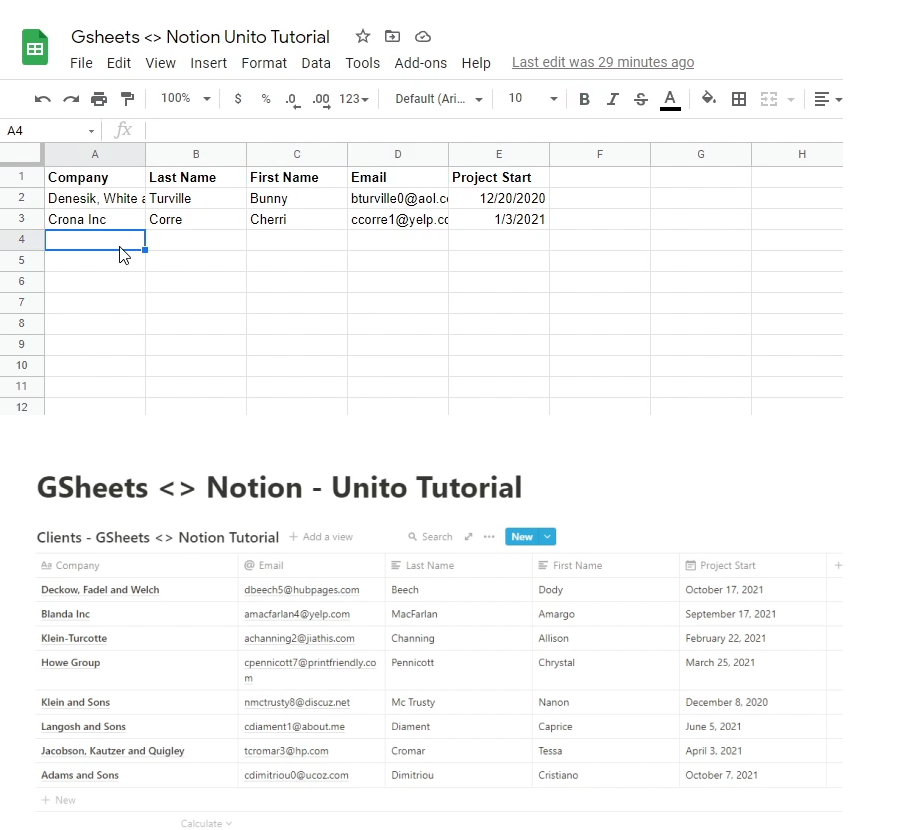The width and height of the screenshot is (908, 830).
Task: Open the Edit menu
Action: click(x=119, y=63)
